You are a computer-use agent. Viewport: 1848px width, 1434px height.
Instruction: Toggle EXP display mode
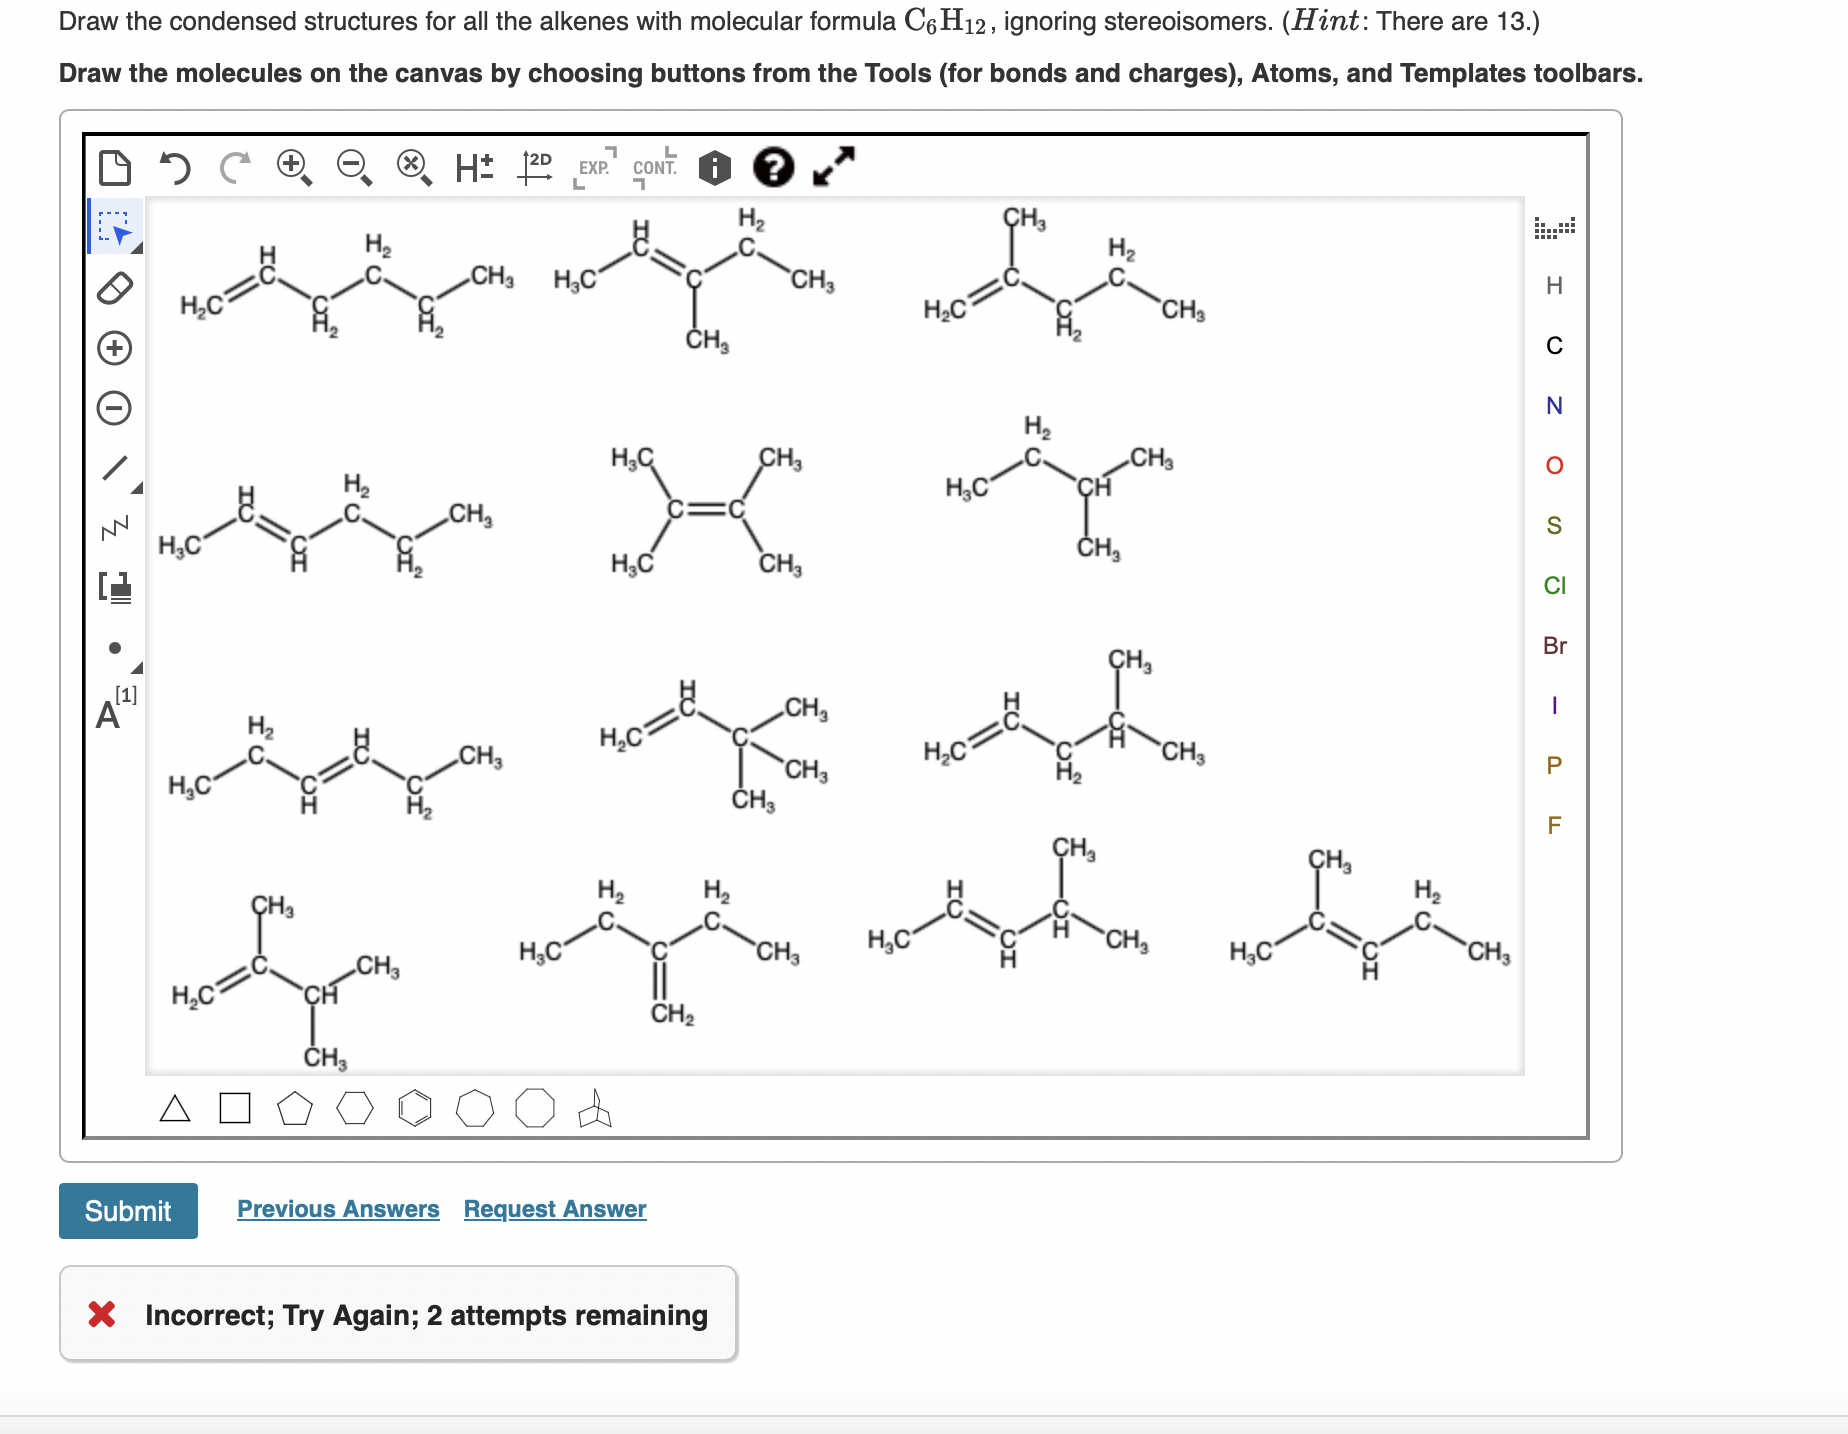(x=592, y=170)
